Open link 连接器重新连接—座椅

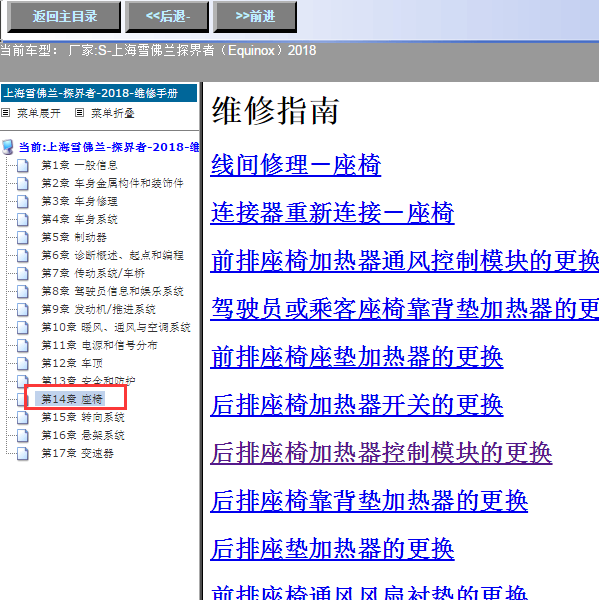333,213
